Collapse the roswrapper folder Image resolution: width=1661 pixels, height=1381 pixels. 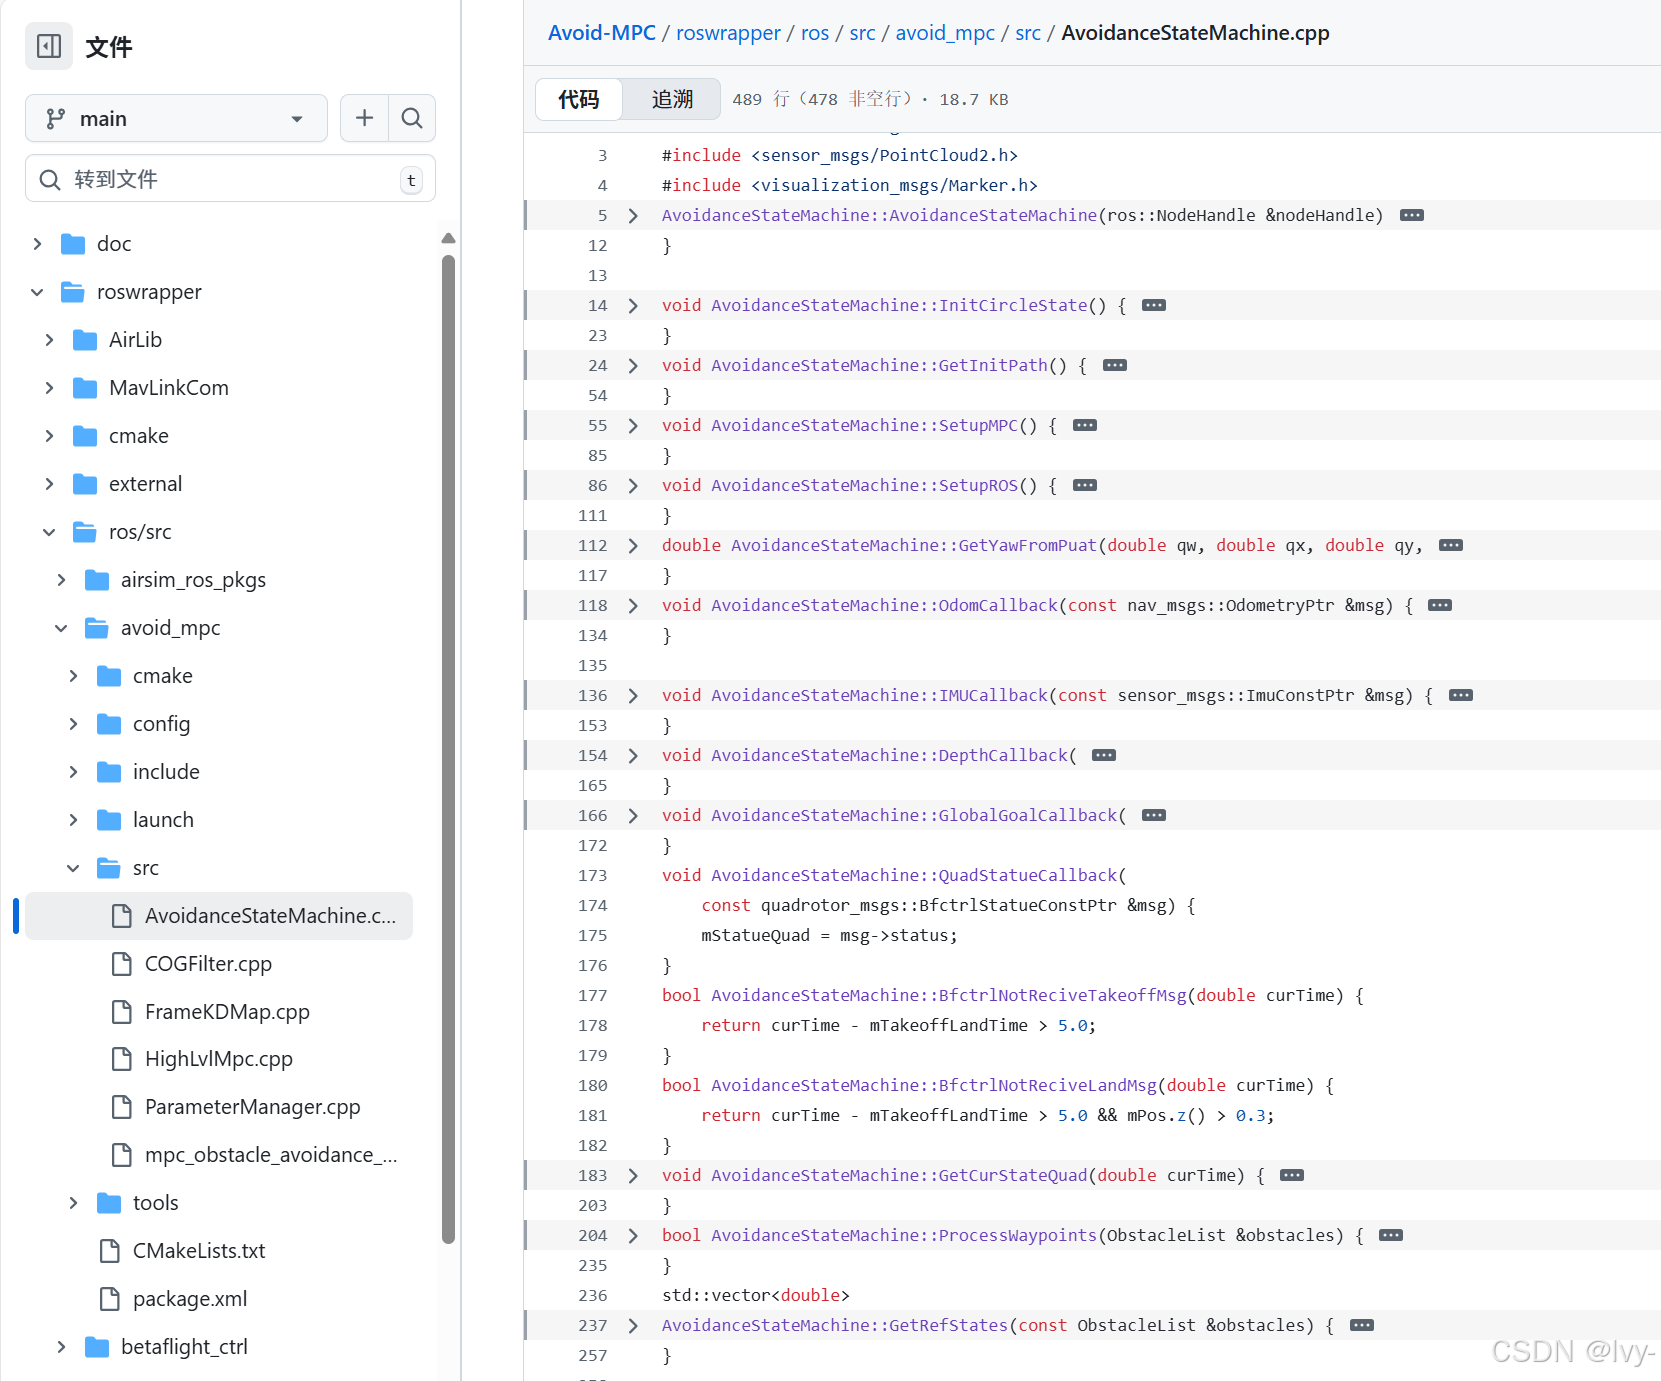tap(37, 292)
